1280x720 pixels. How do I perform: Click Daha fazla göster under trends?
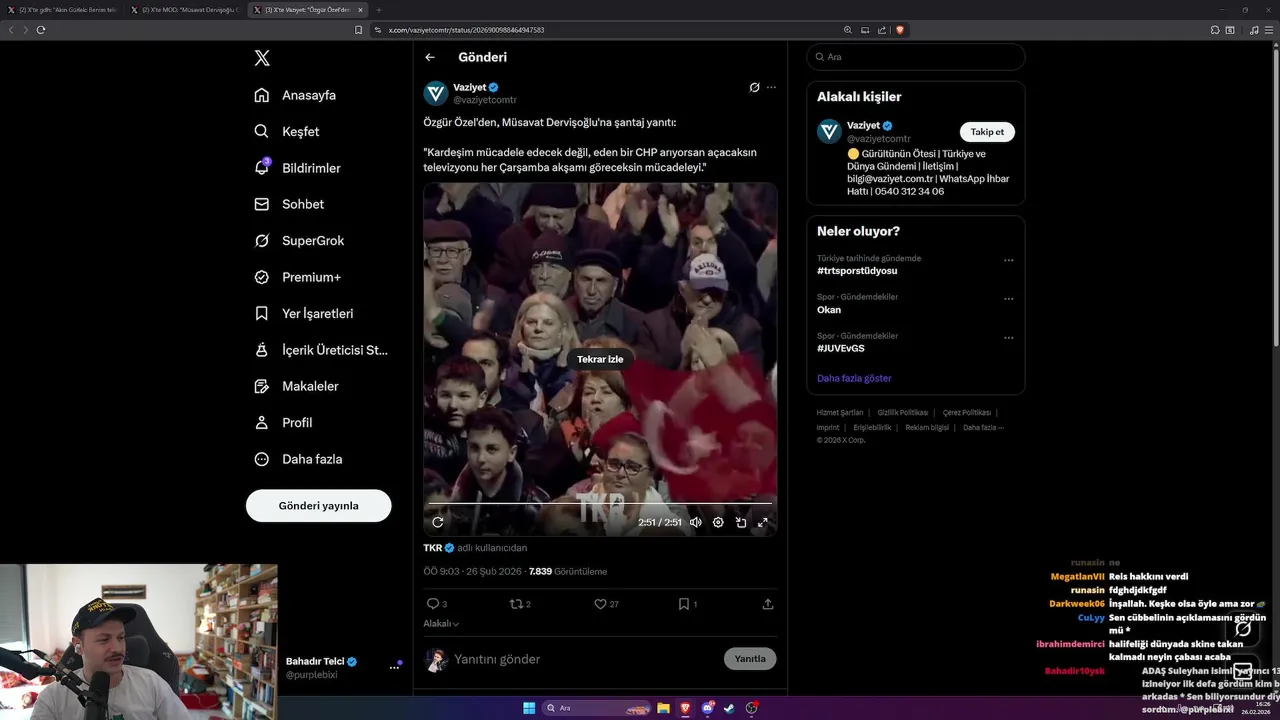(x=854, y=378)
